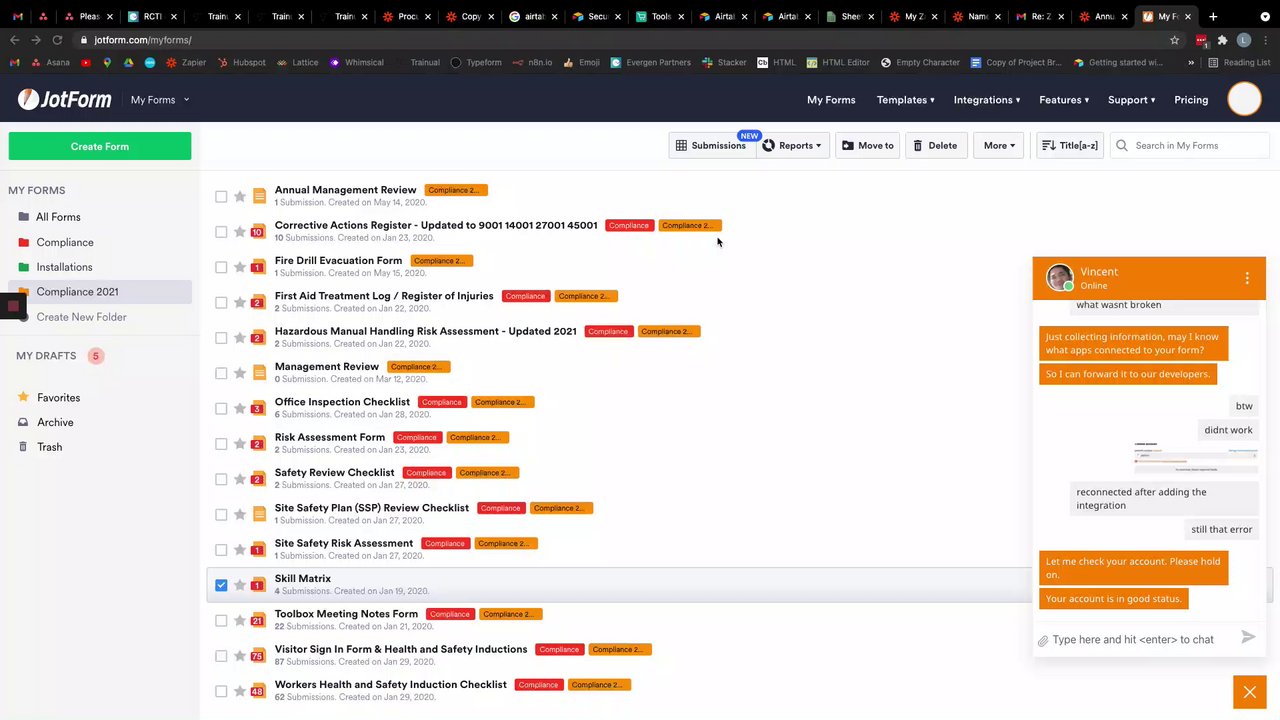The width and height of the screenshot is (1280, 720).
Task: Open the browser extensions puzzle icon
Action: coord(1222,40)
